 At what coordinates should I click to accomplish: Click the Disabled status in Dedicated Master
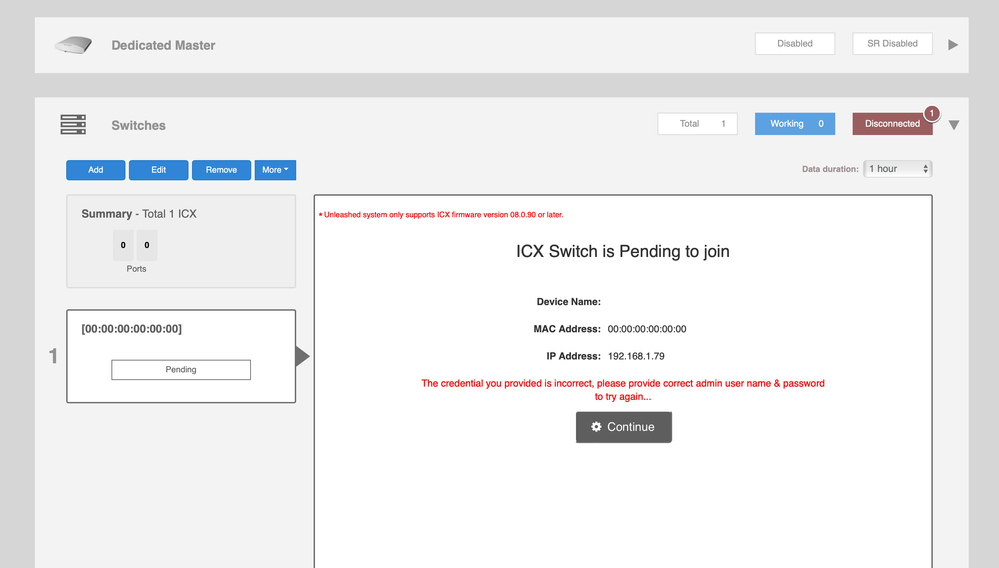[795, 44]
